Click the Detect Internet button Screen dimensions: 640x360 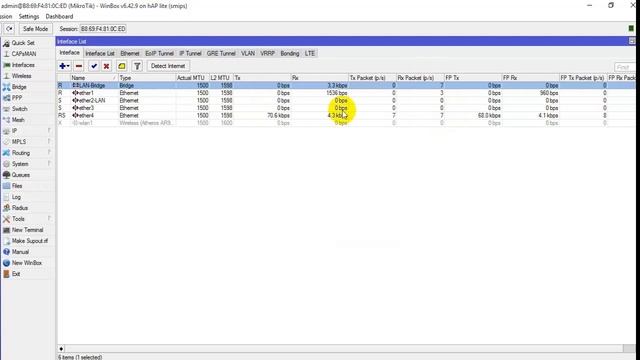168,66
